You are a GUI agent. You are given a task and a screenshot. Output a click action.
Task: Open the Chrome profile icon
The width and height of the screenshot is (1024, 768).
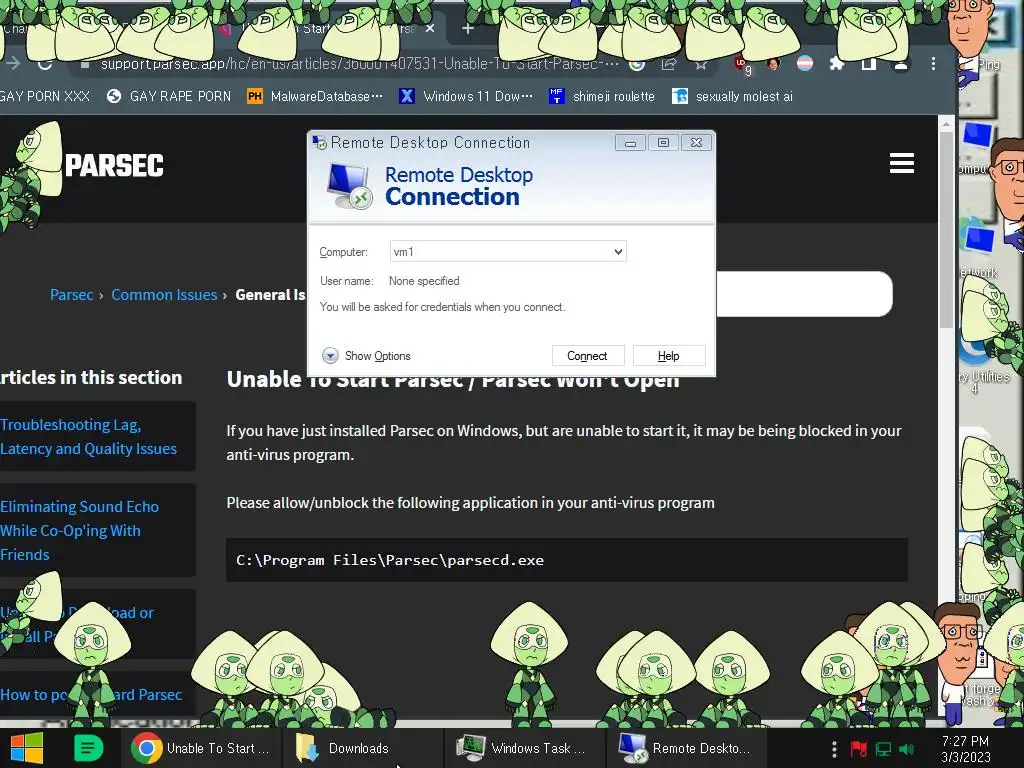tap(901, 63)
